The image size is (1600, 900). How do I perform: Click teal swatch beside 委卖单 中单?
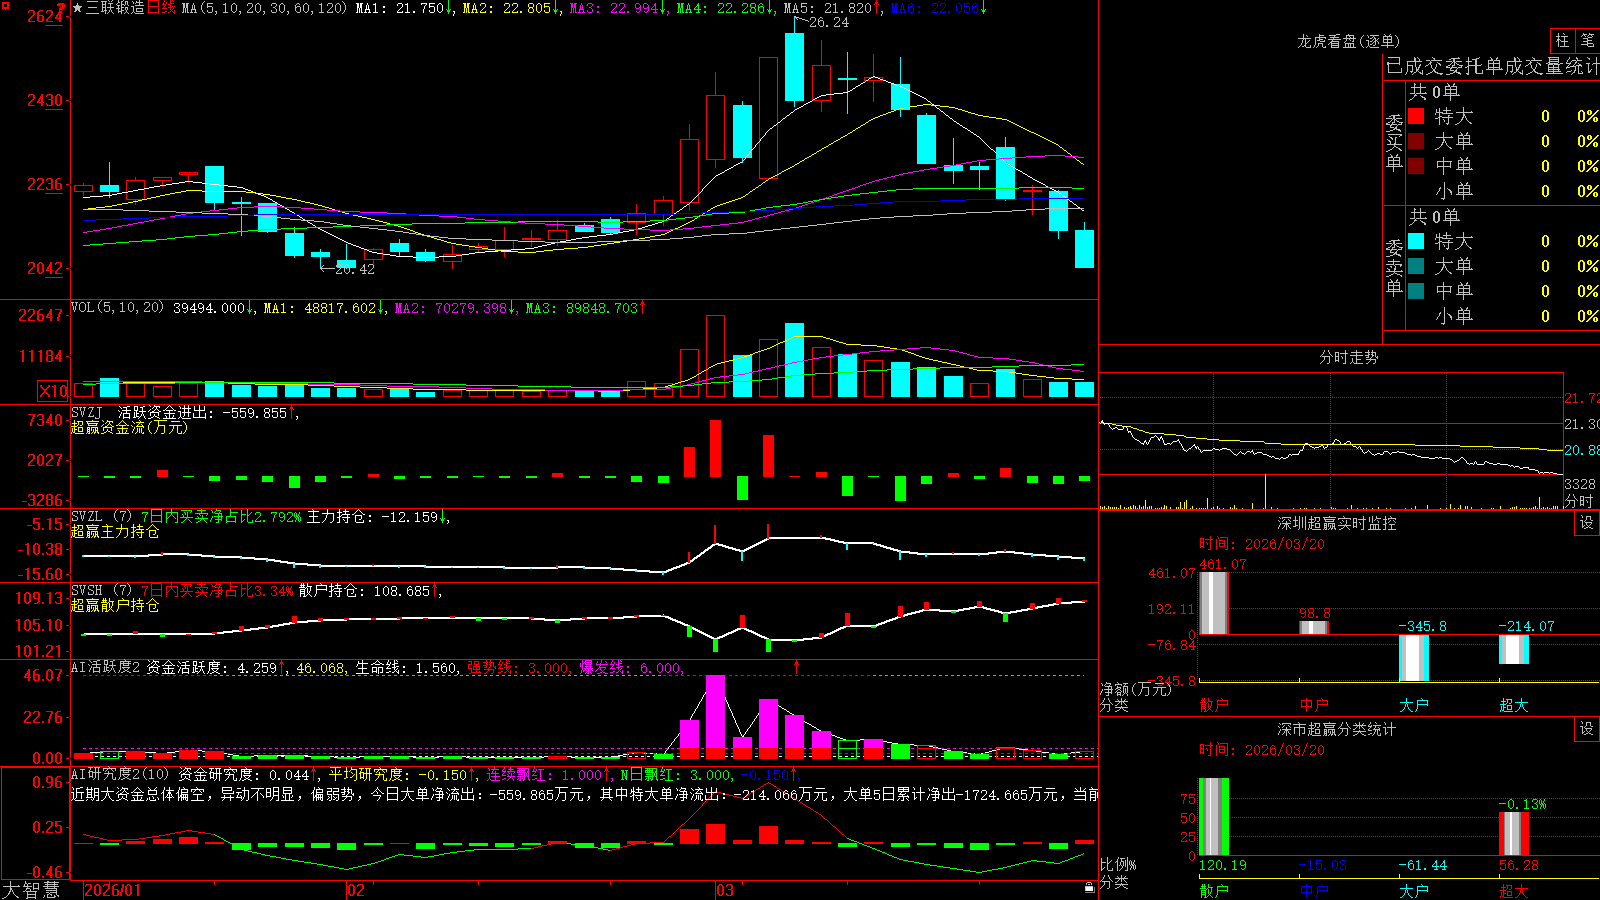[1416, 291]
